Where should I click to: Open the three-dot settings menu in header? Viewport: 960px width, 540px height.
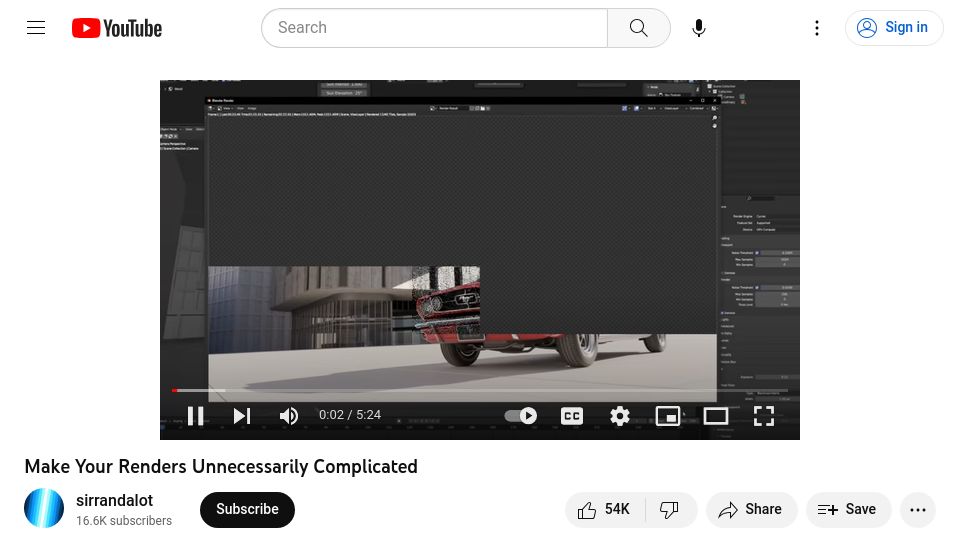(x=817, y=28)
